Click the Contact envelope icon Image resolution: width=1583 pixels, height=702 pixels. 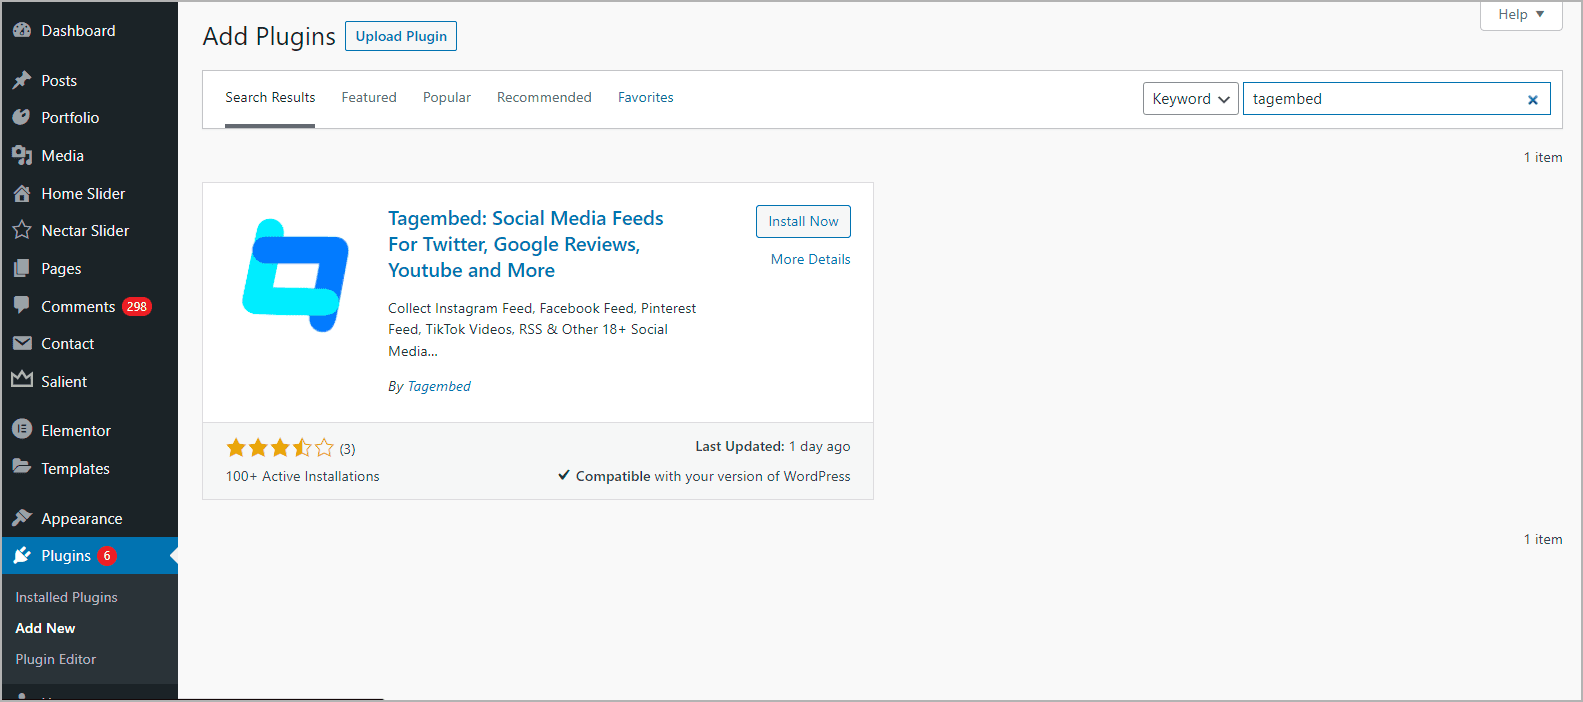tap(22, 343)
